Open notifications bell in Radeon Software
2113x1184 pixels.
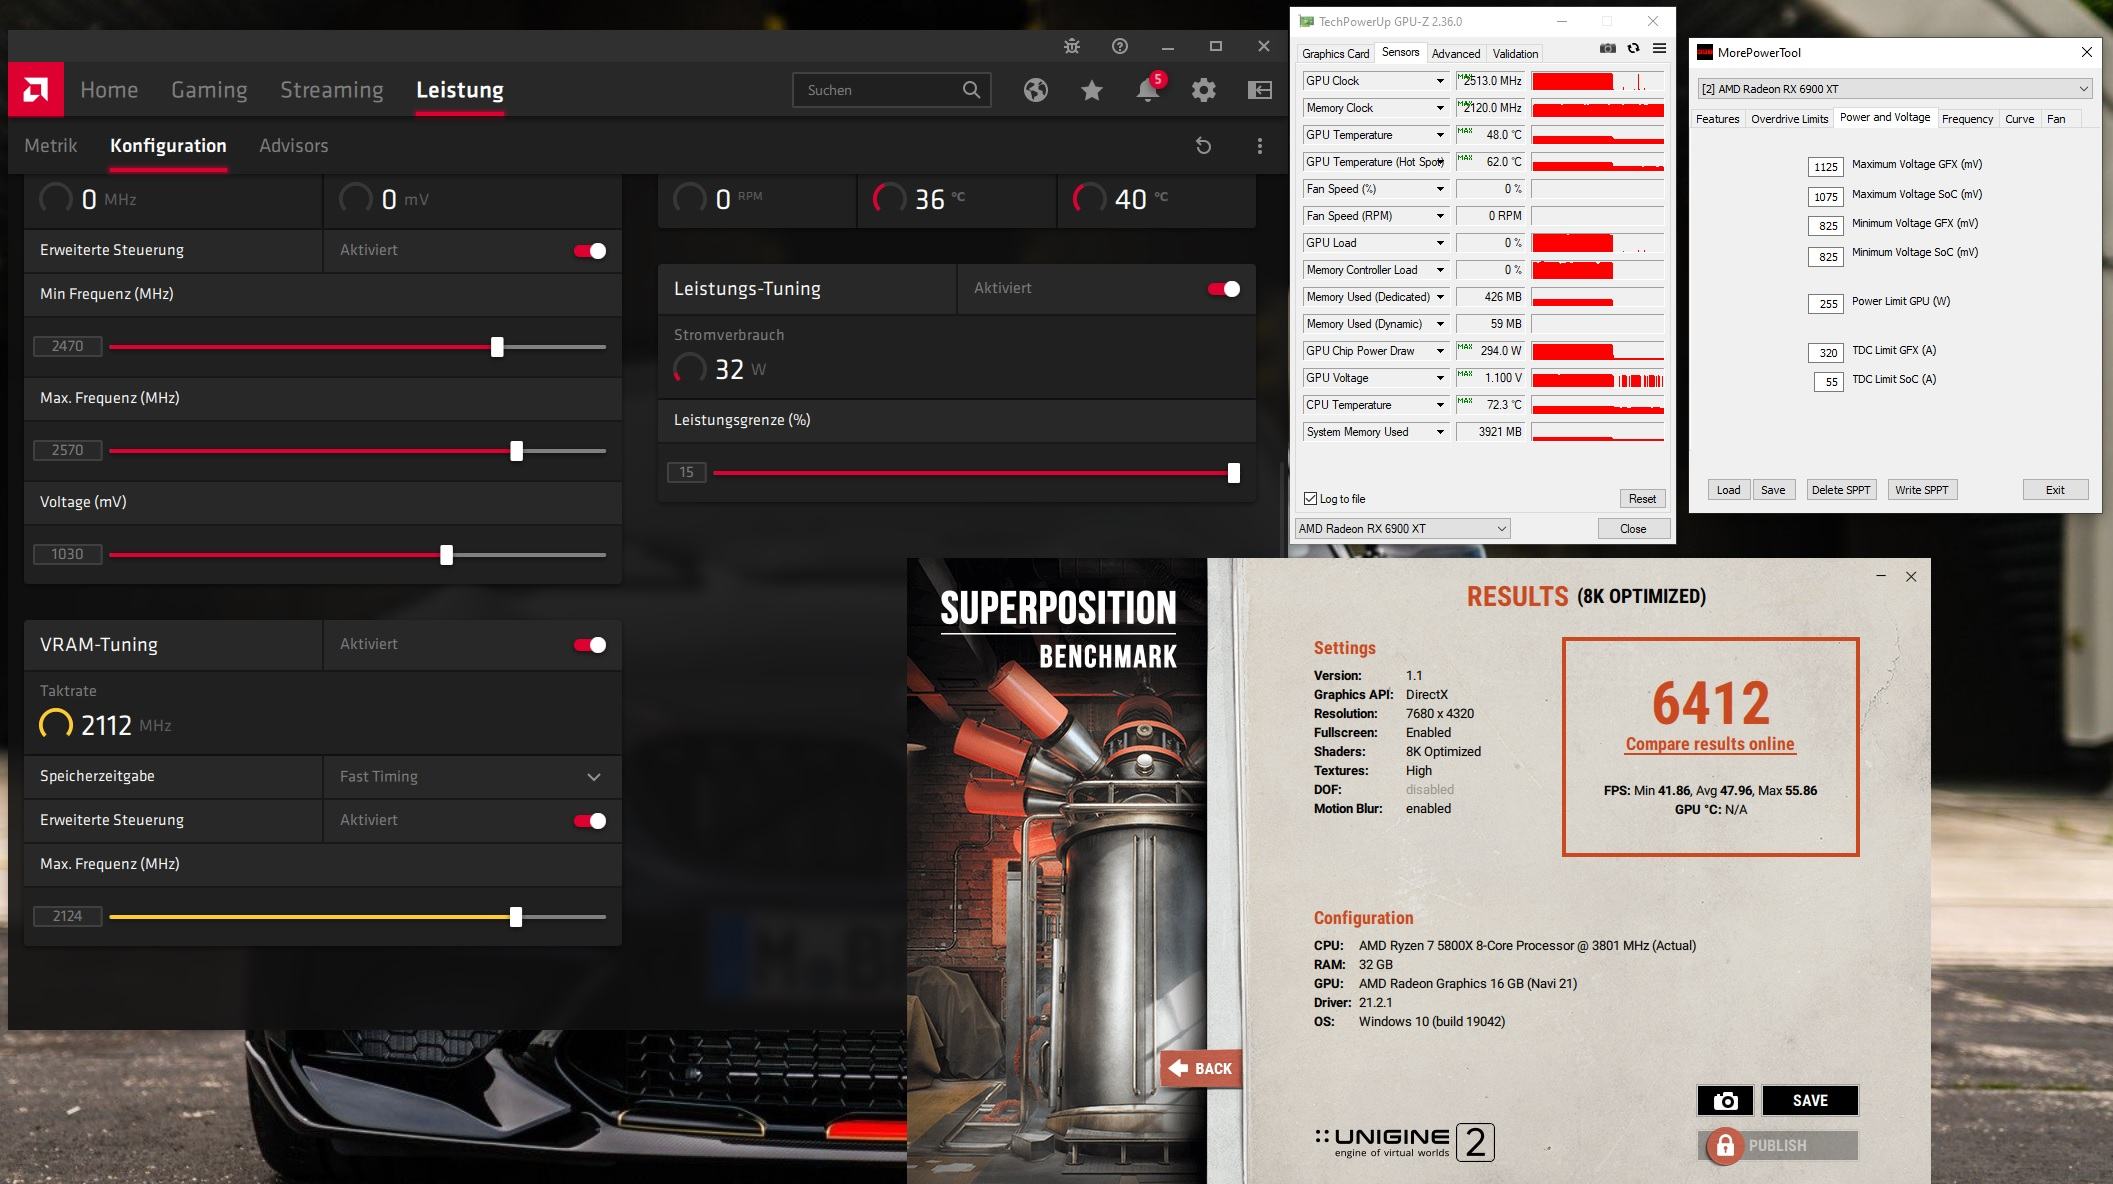pos(1147,90)
